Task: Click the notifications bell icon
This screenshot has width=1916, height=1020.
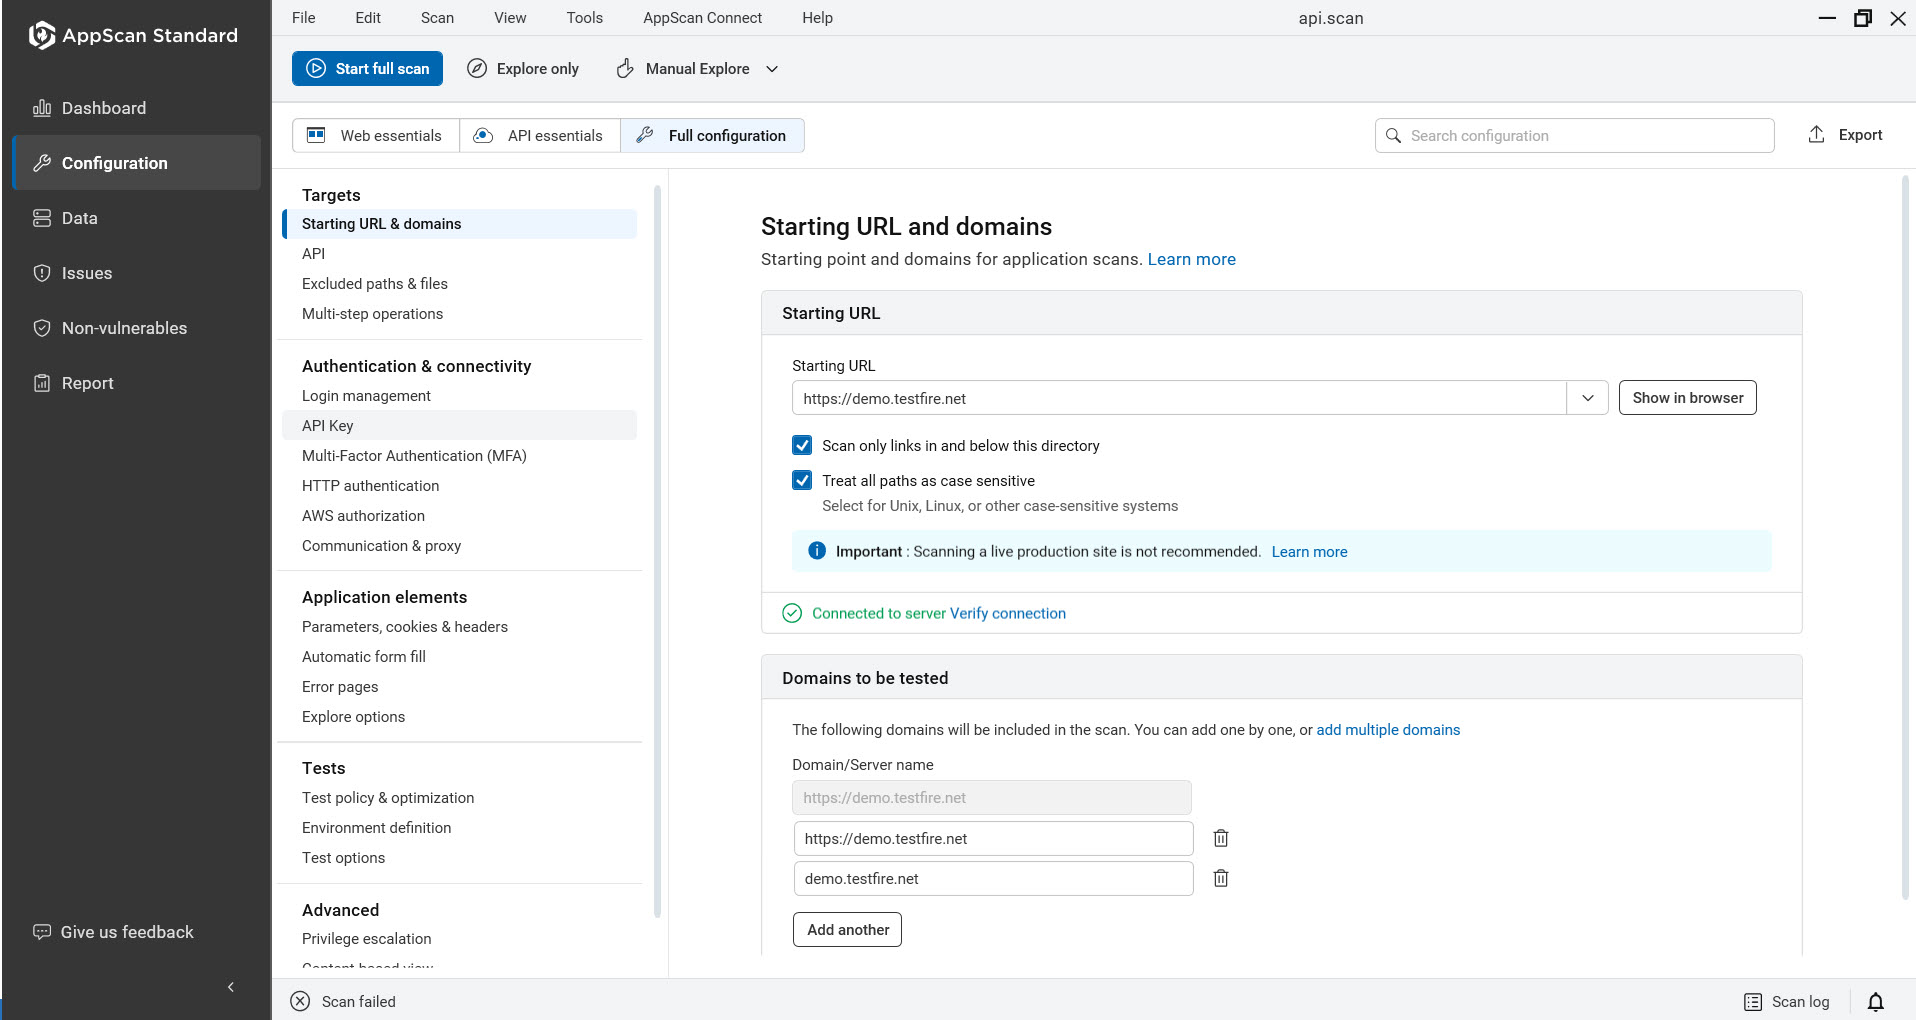Action: [1875, 1001]
